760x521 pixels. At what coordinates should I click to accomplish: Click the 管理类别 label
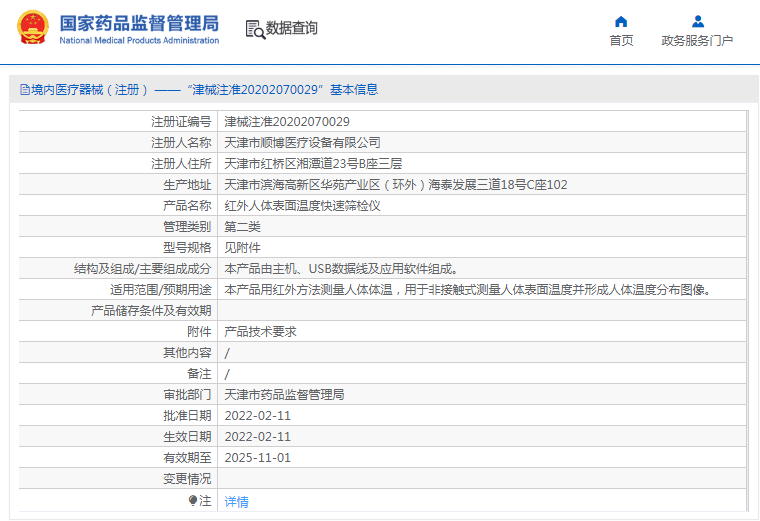pyautogui.click(x=187, y=227)
